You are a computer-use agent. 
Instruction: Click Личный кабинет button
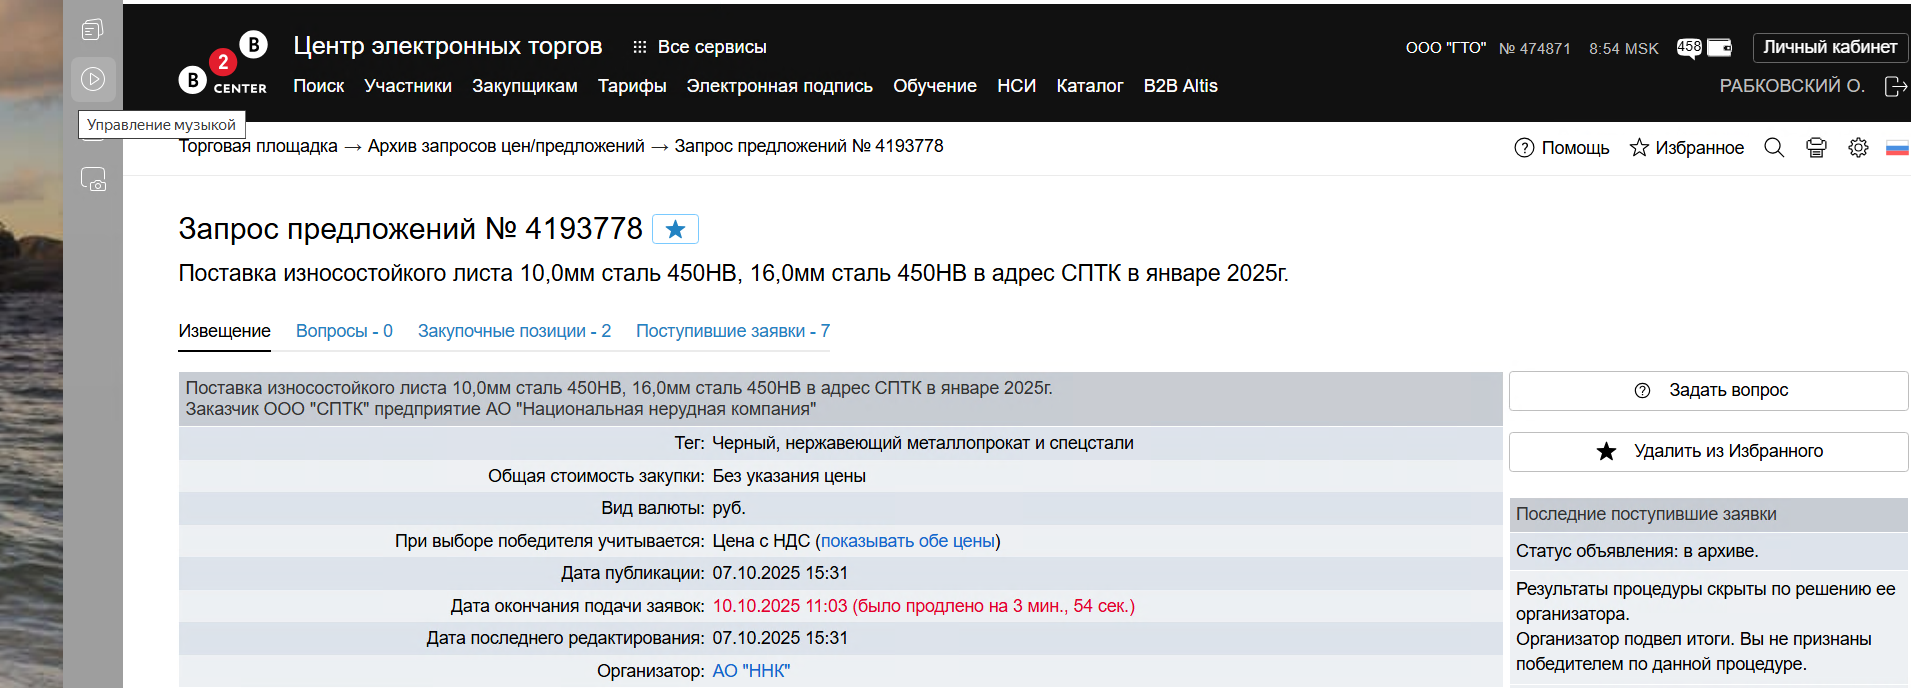coord(1830,47)
